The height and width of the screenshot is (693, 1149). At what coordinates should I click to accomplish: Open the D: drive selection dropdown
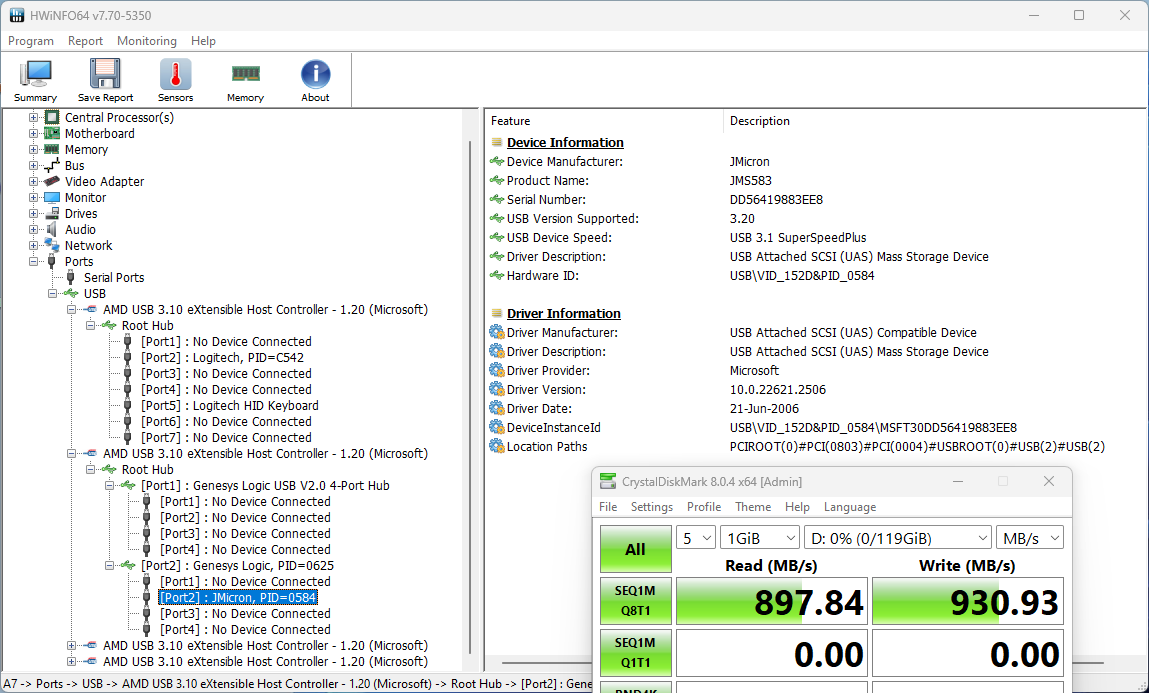coord(898,538)
